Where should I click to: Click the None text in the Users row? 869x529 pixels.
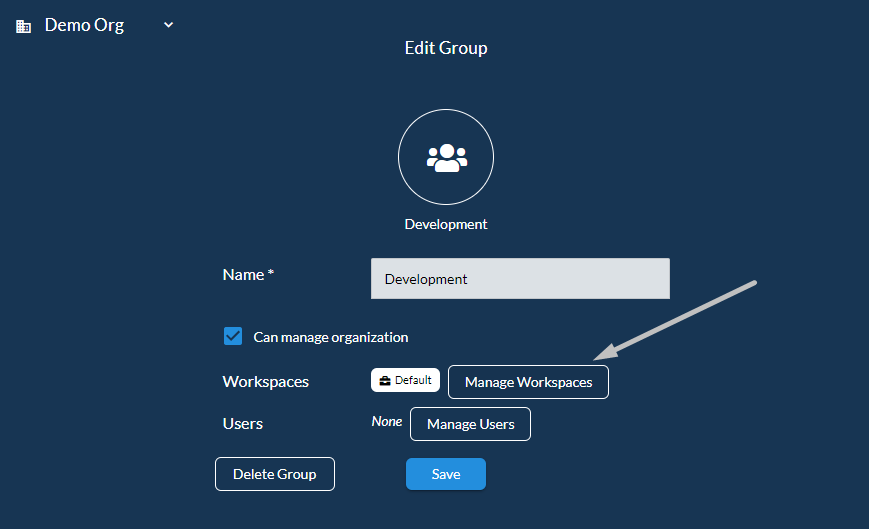tap(387, 422)
